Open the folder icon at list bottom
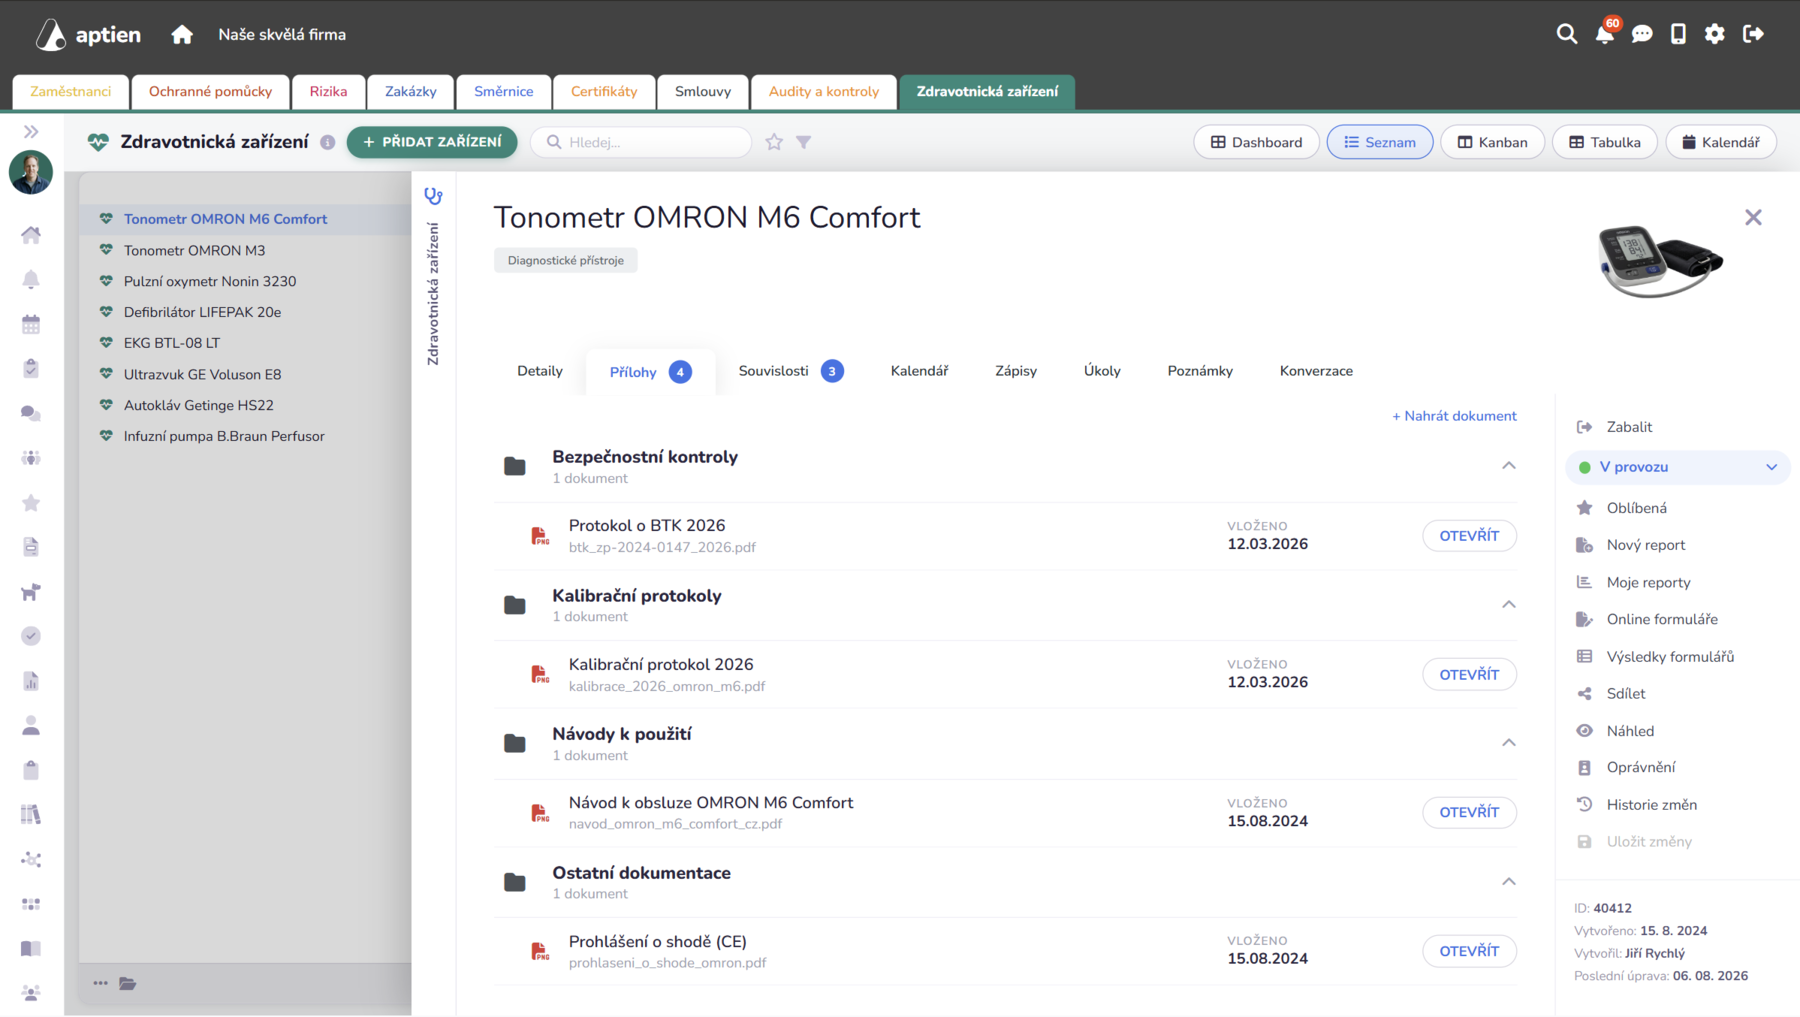The image size is (1800, 1017). [128, 984]
